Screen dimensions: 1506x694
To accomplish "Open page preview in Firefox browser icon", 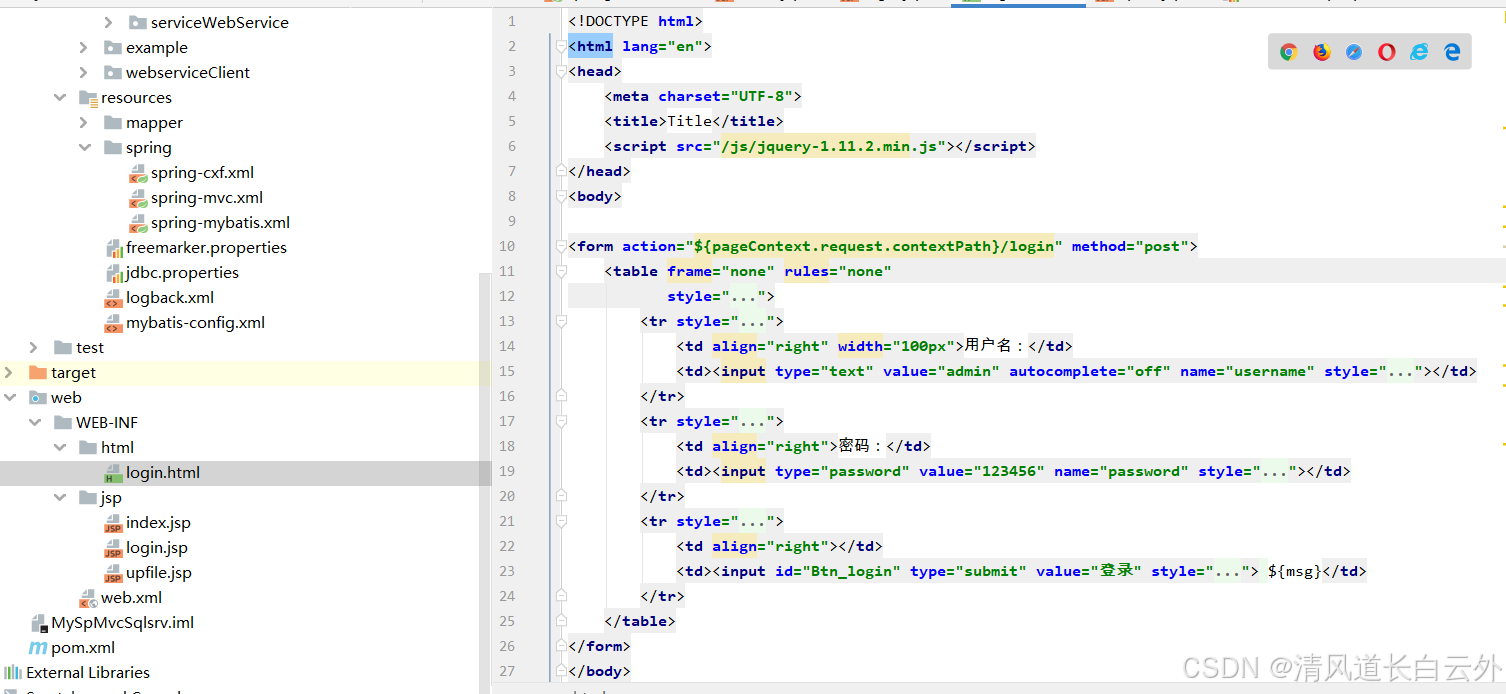I will (x=1321, y=52).
